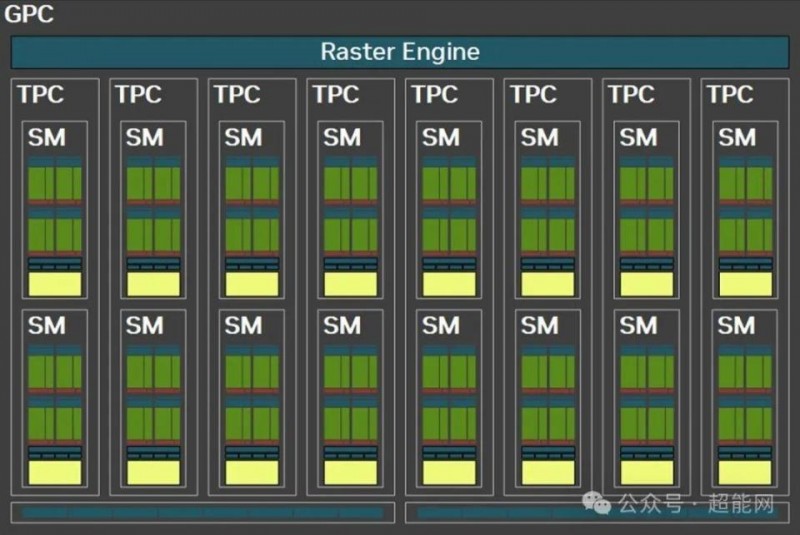
Task: Click the bottom-left teal ROP bar
Action: [x=202, y=513]
